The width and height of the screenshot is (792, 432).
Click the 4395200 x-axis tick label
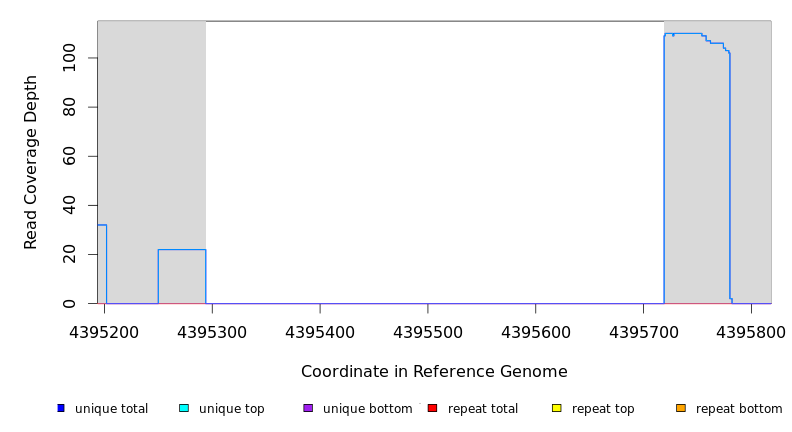coord(103,331)
